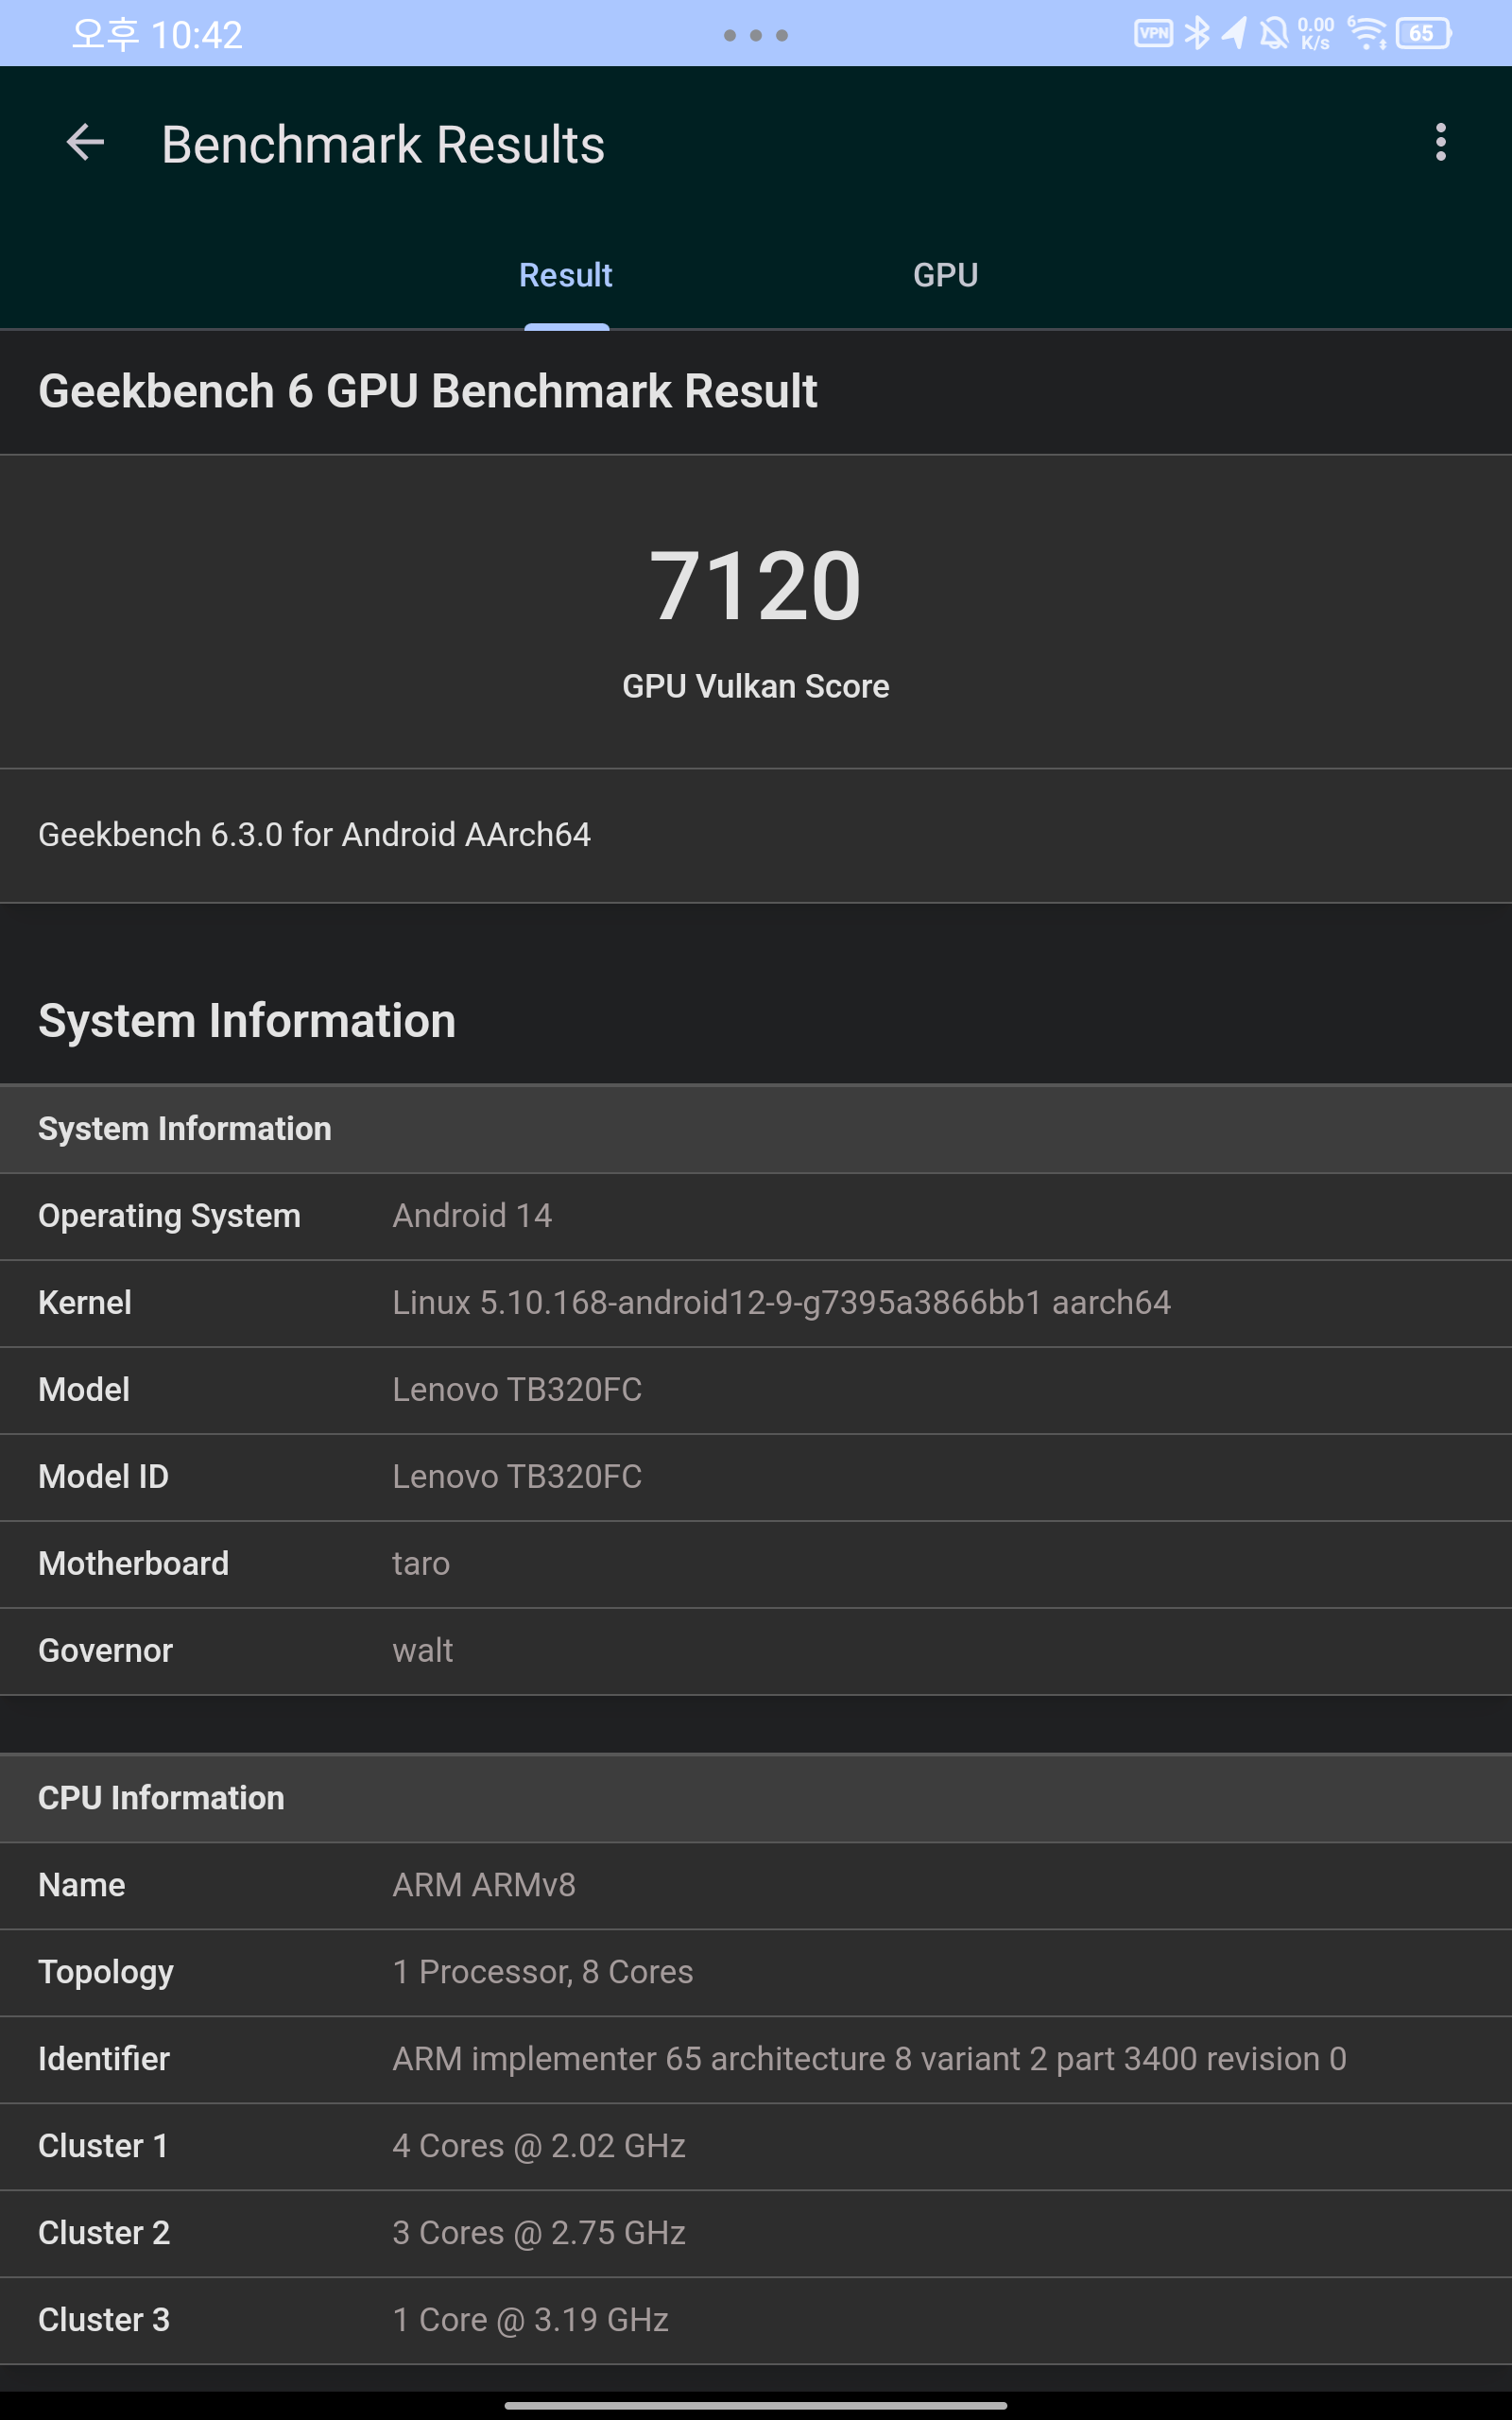
Task: Tap the Topology label
Action: pyautogui.click(x=106, y=1973)
